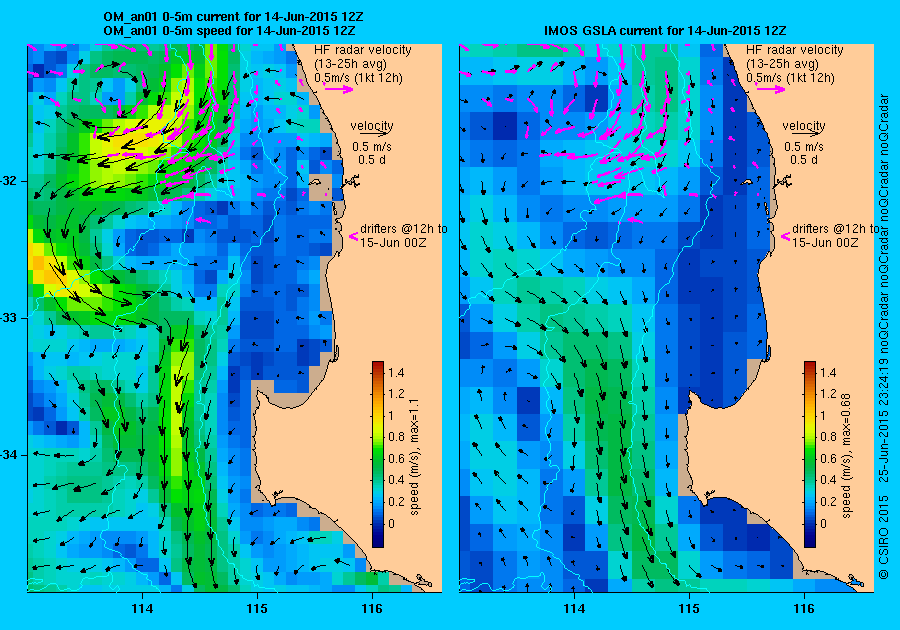Click Rottnest Island outline in the left map

(315, 182)
